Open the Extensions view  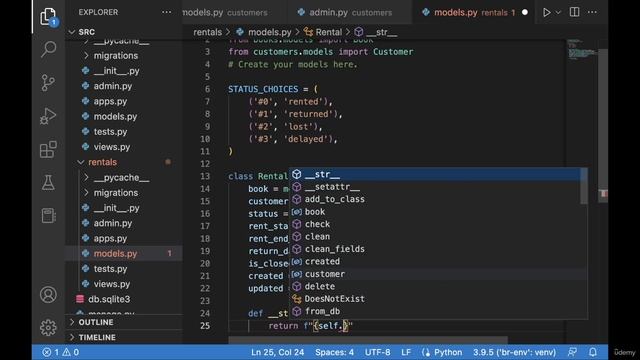(48, 149)
